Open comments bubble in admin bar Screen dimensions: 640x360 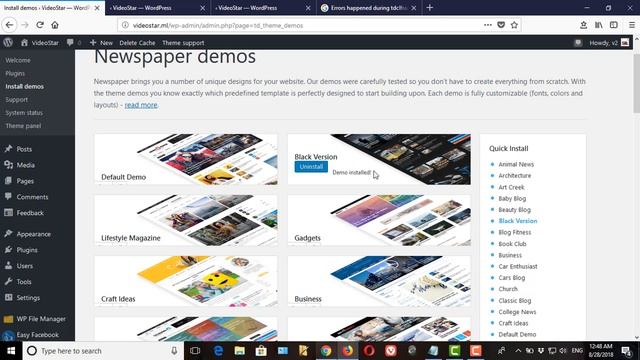(73, 42)
